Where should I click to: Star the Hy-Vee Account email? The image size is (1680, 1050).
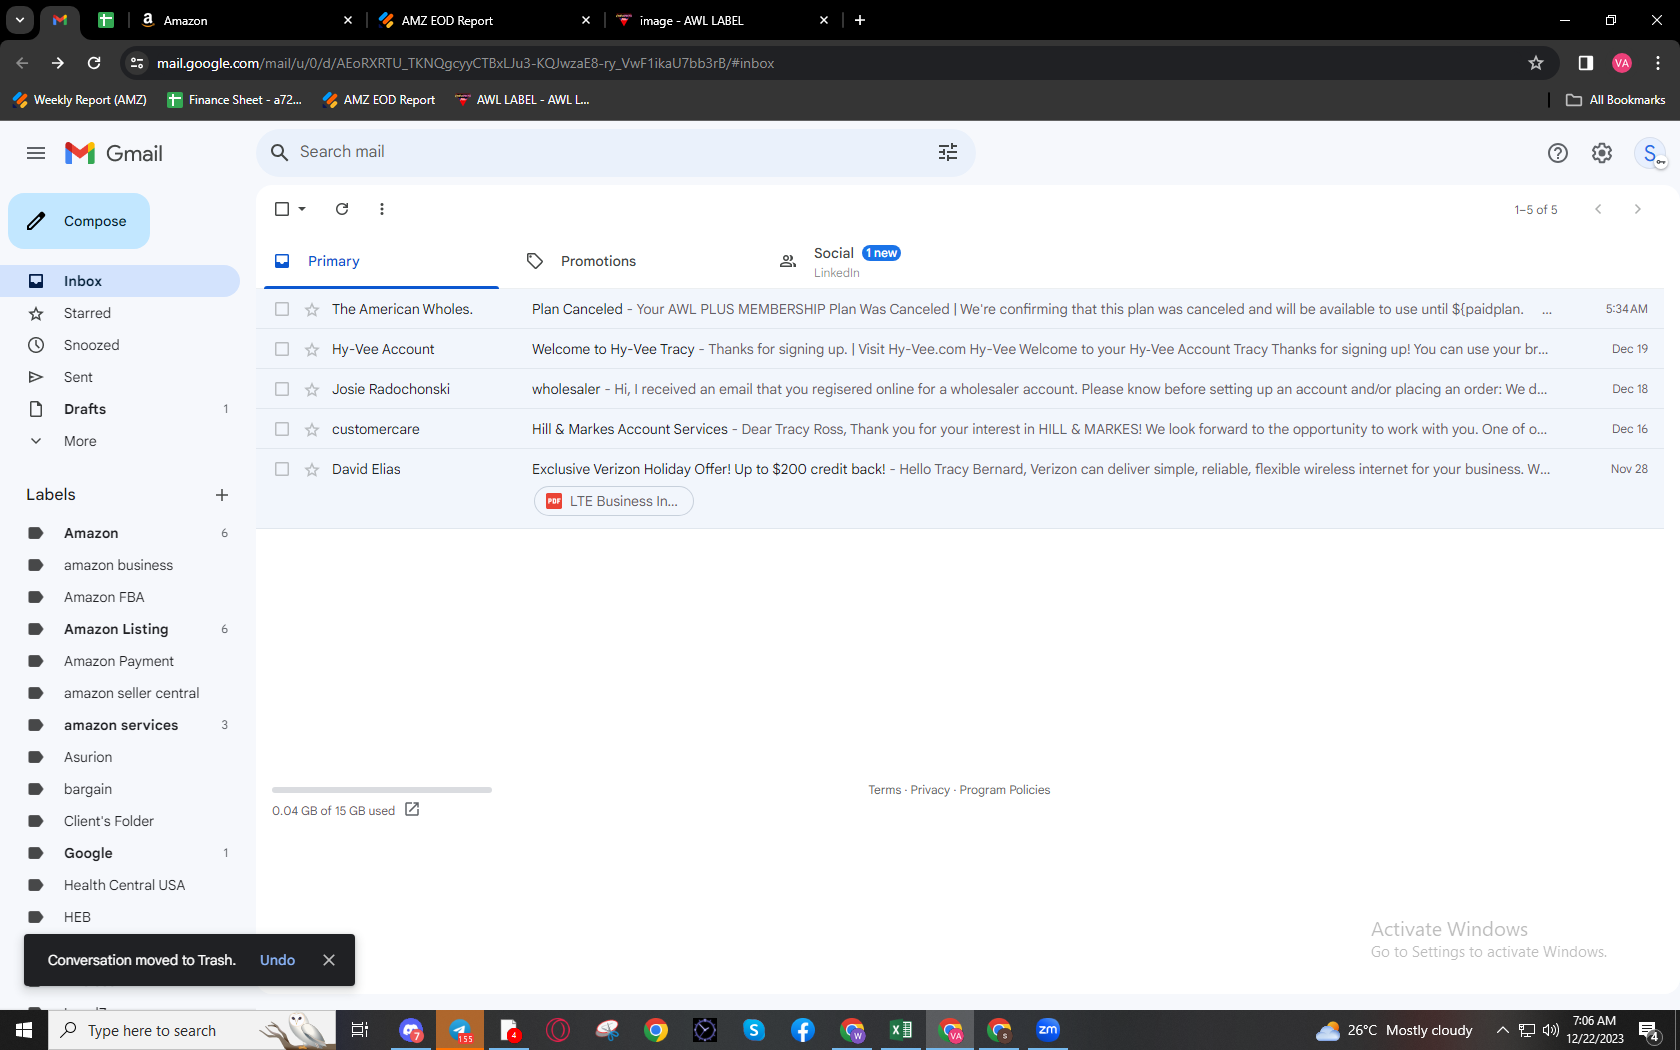(312, 349)
